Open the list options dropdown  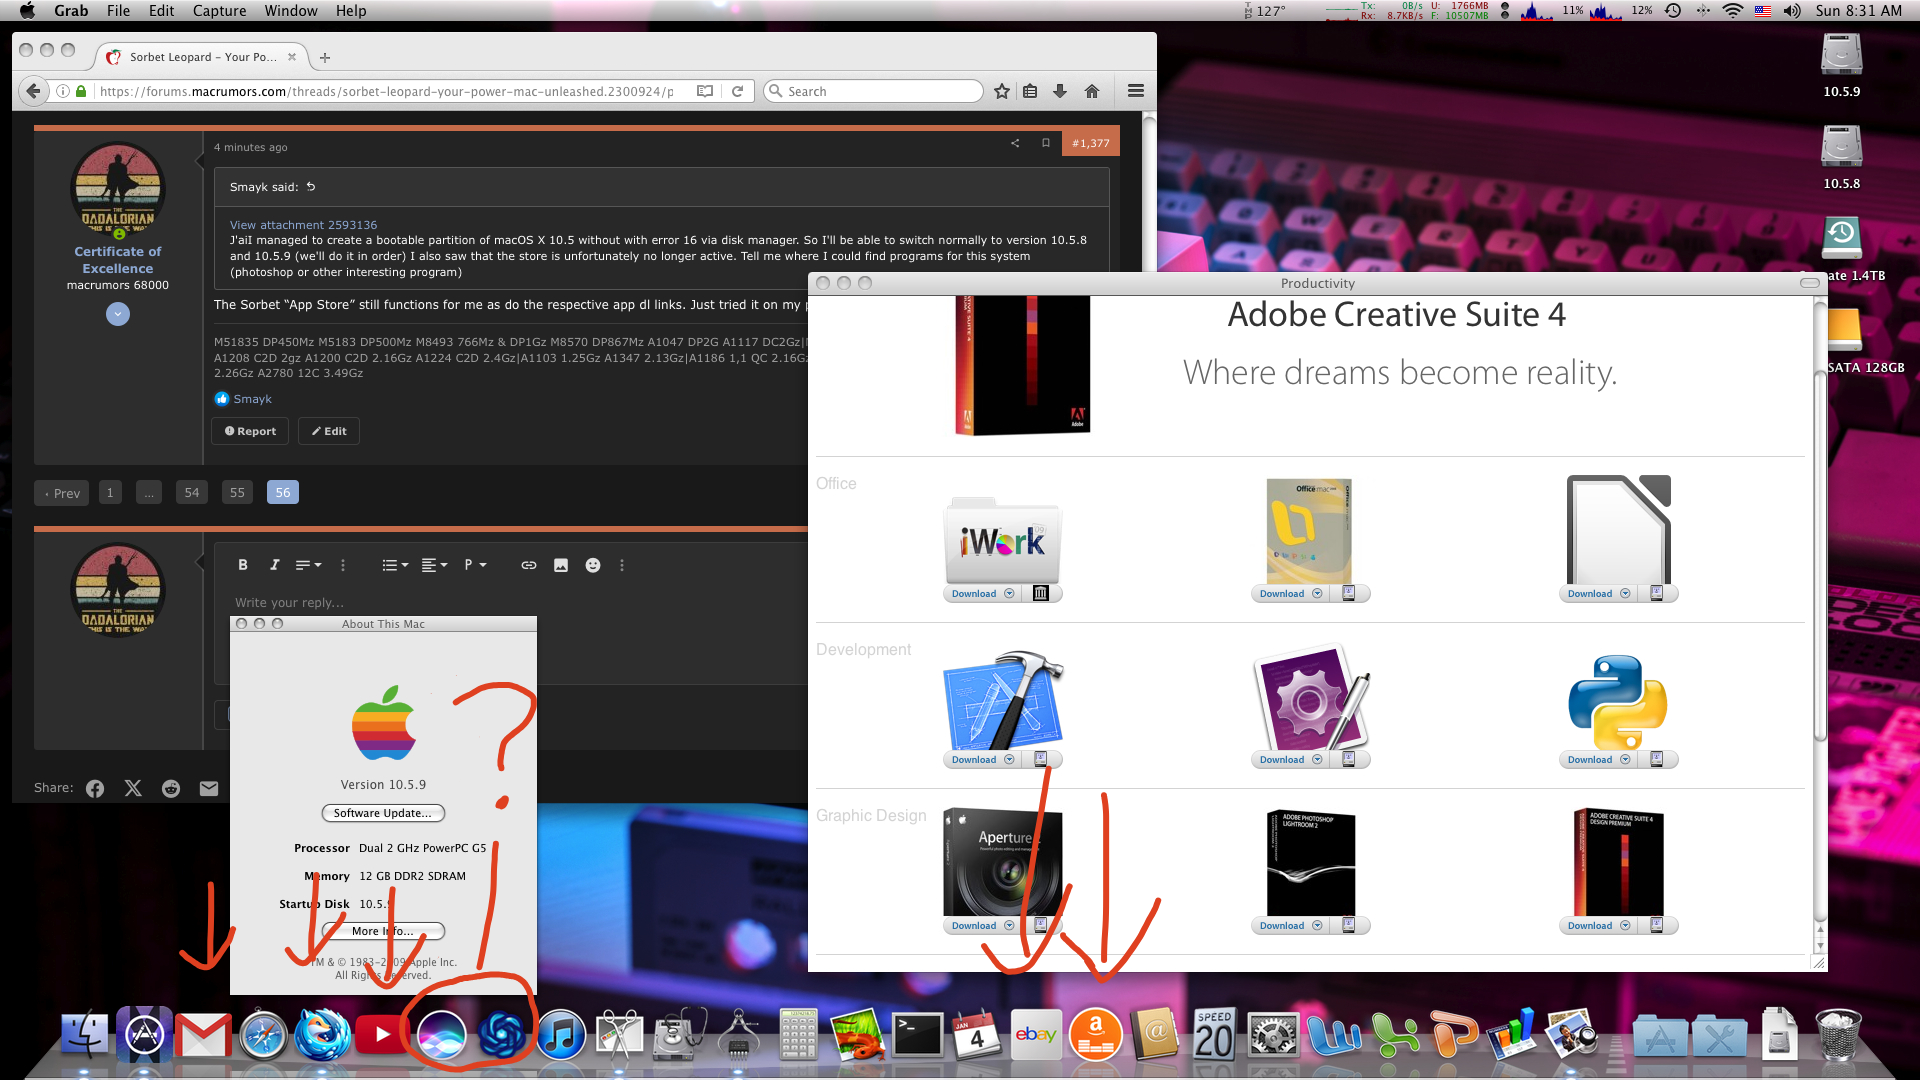[x=394, y=565]
